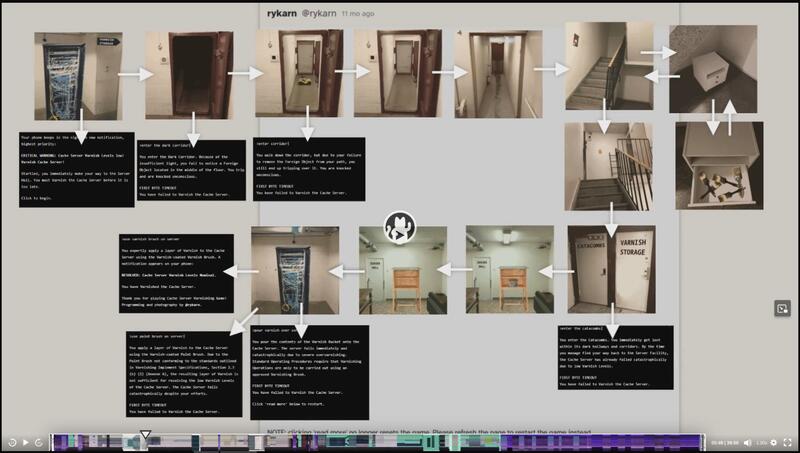Rewind using the skip-back icon
This screenshot has height=453, width=800.
pyautogui.click(x=11, y=442)
